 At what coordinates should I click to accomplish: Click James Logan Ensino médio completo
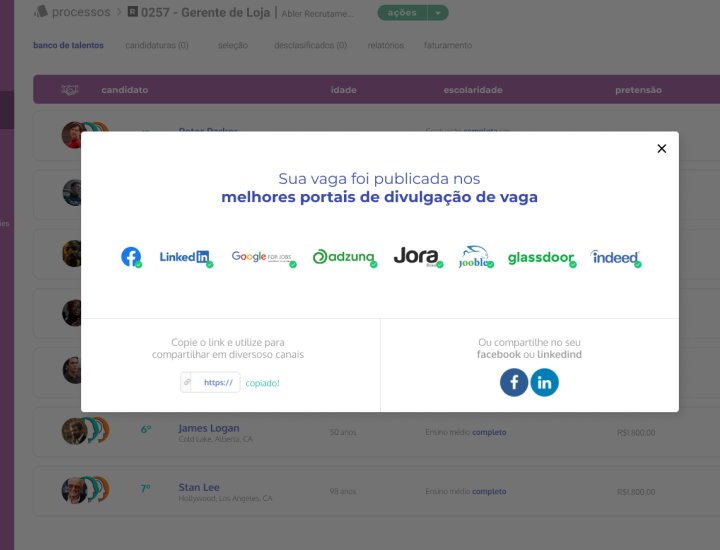466,432
